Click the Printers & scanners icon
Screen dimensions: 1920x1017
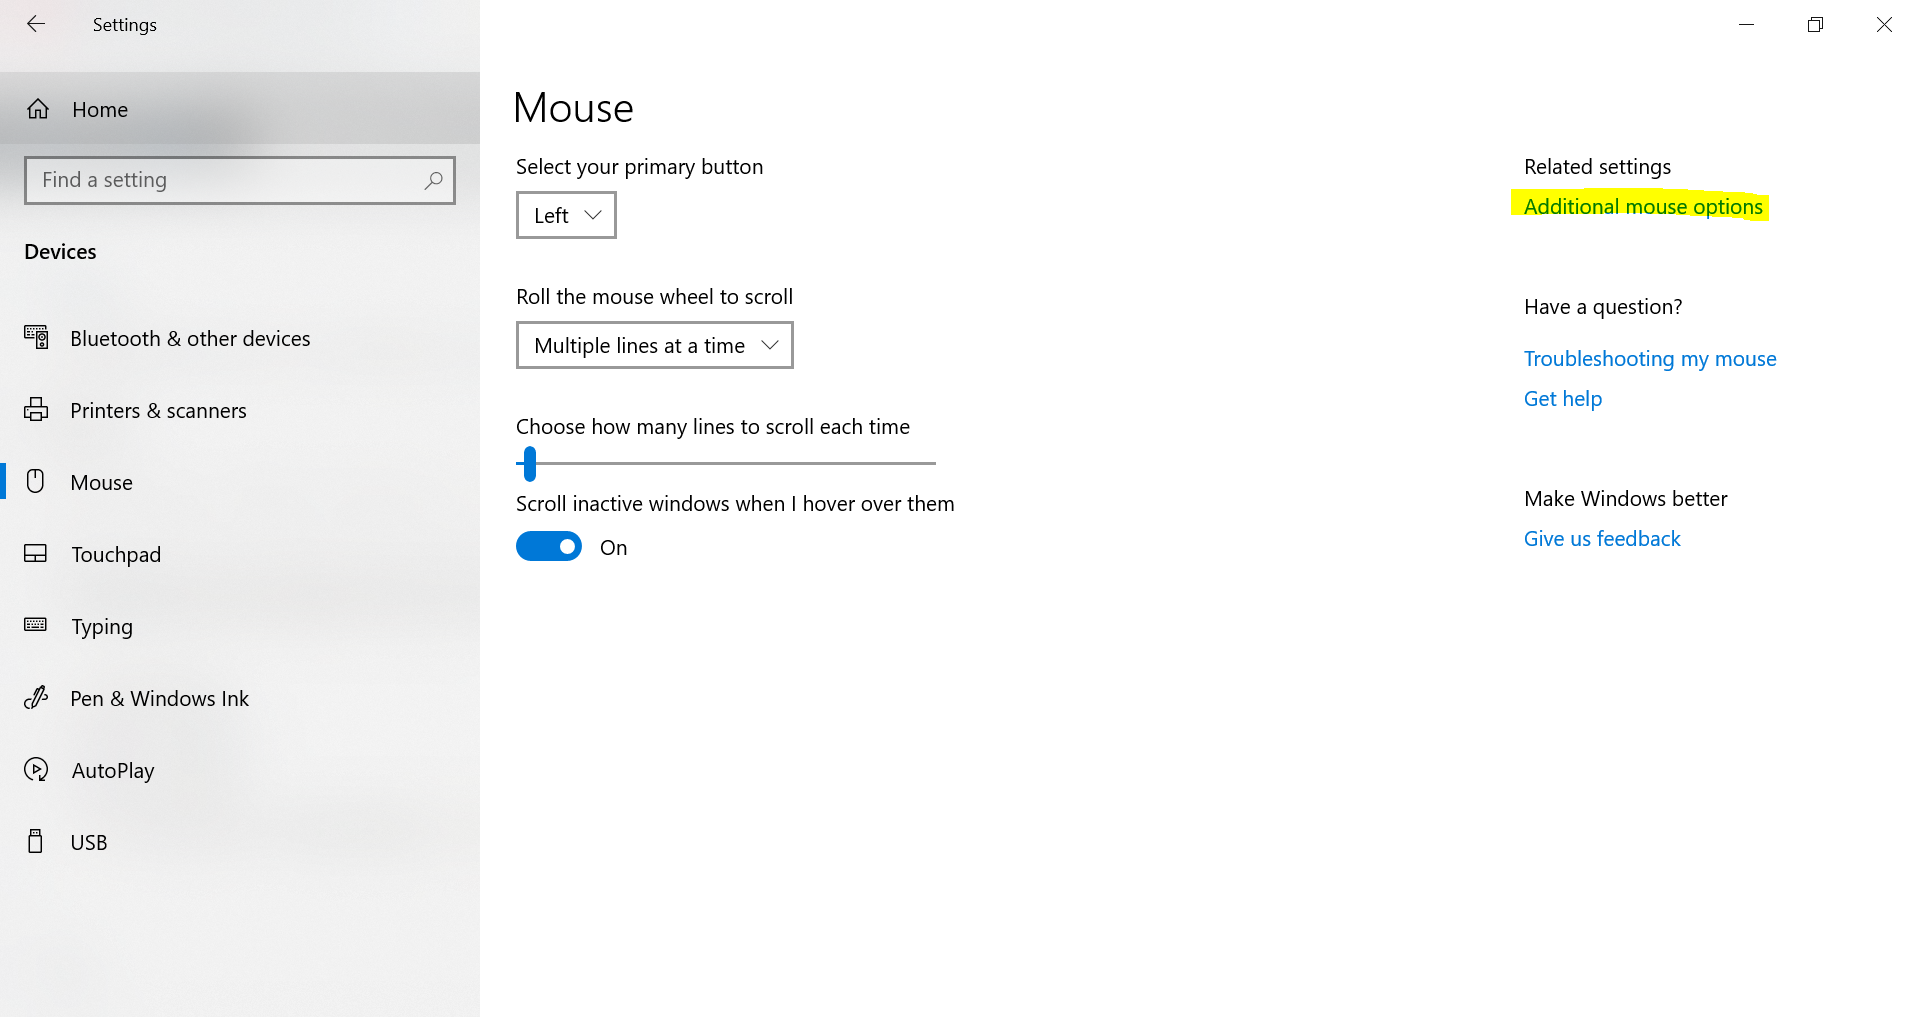[36, 410]
